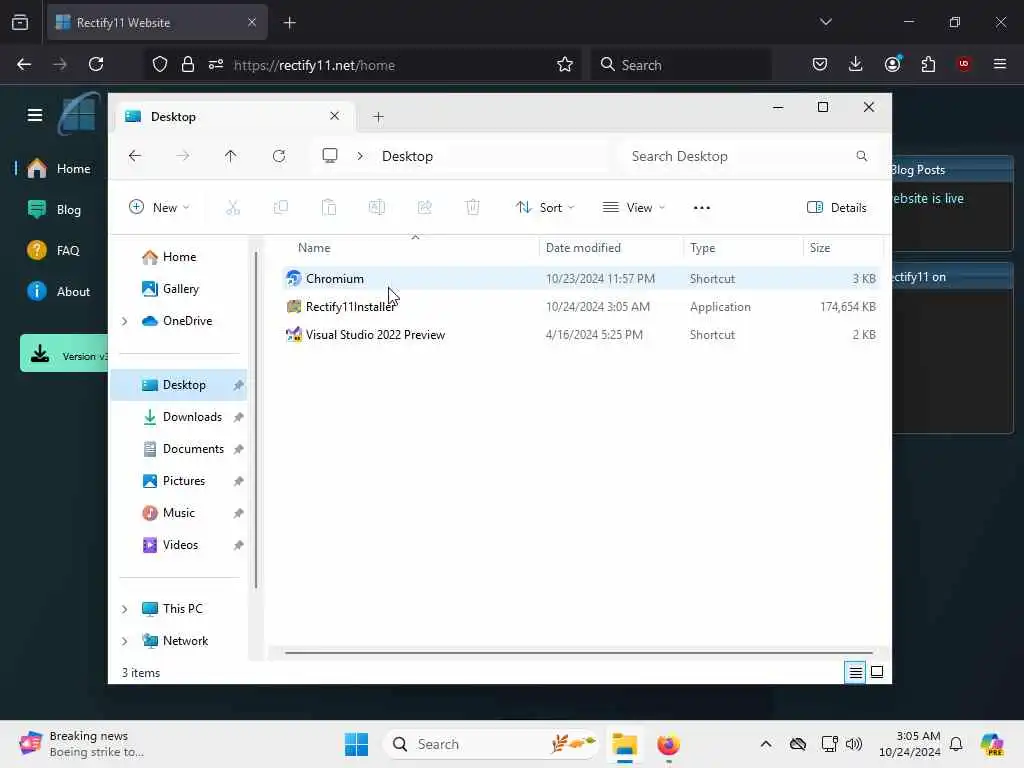The image size is (1024, 768).
Task: Go back in File Explorer
Action: point(135,156)
